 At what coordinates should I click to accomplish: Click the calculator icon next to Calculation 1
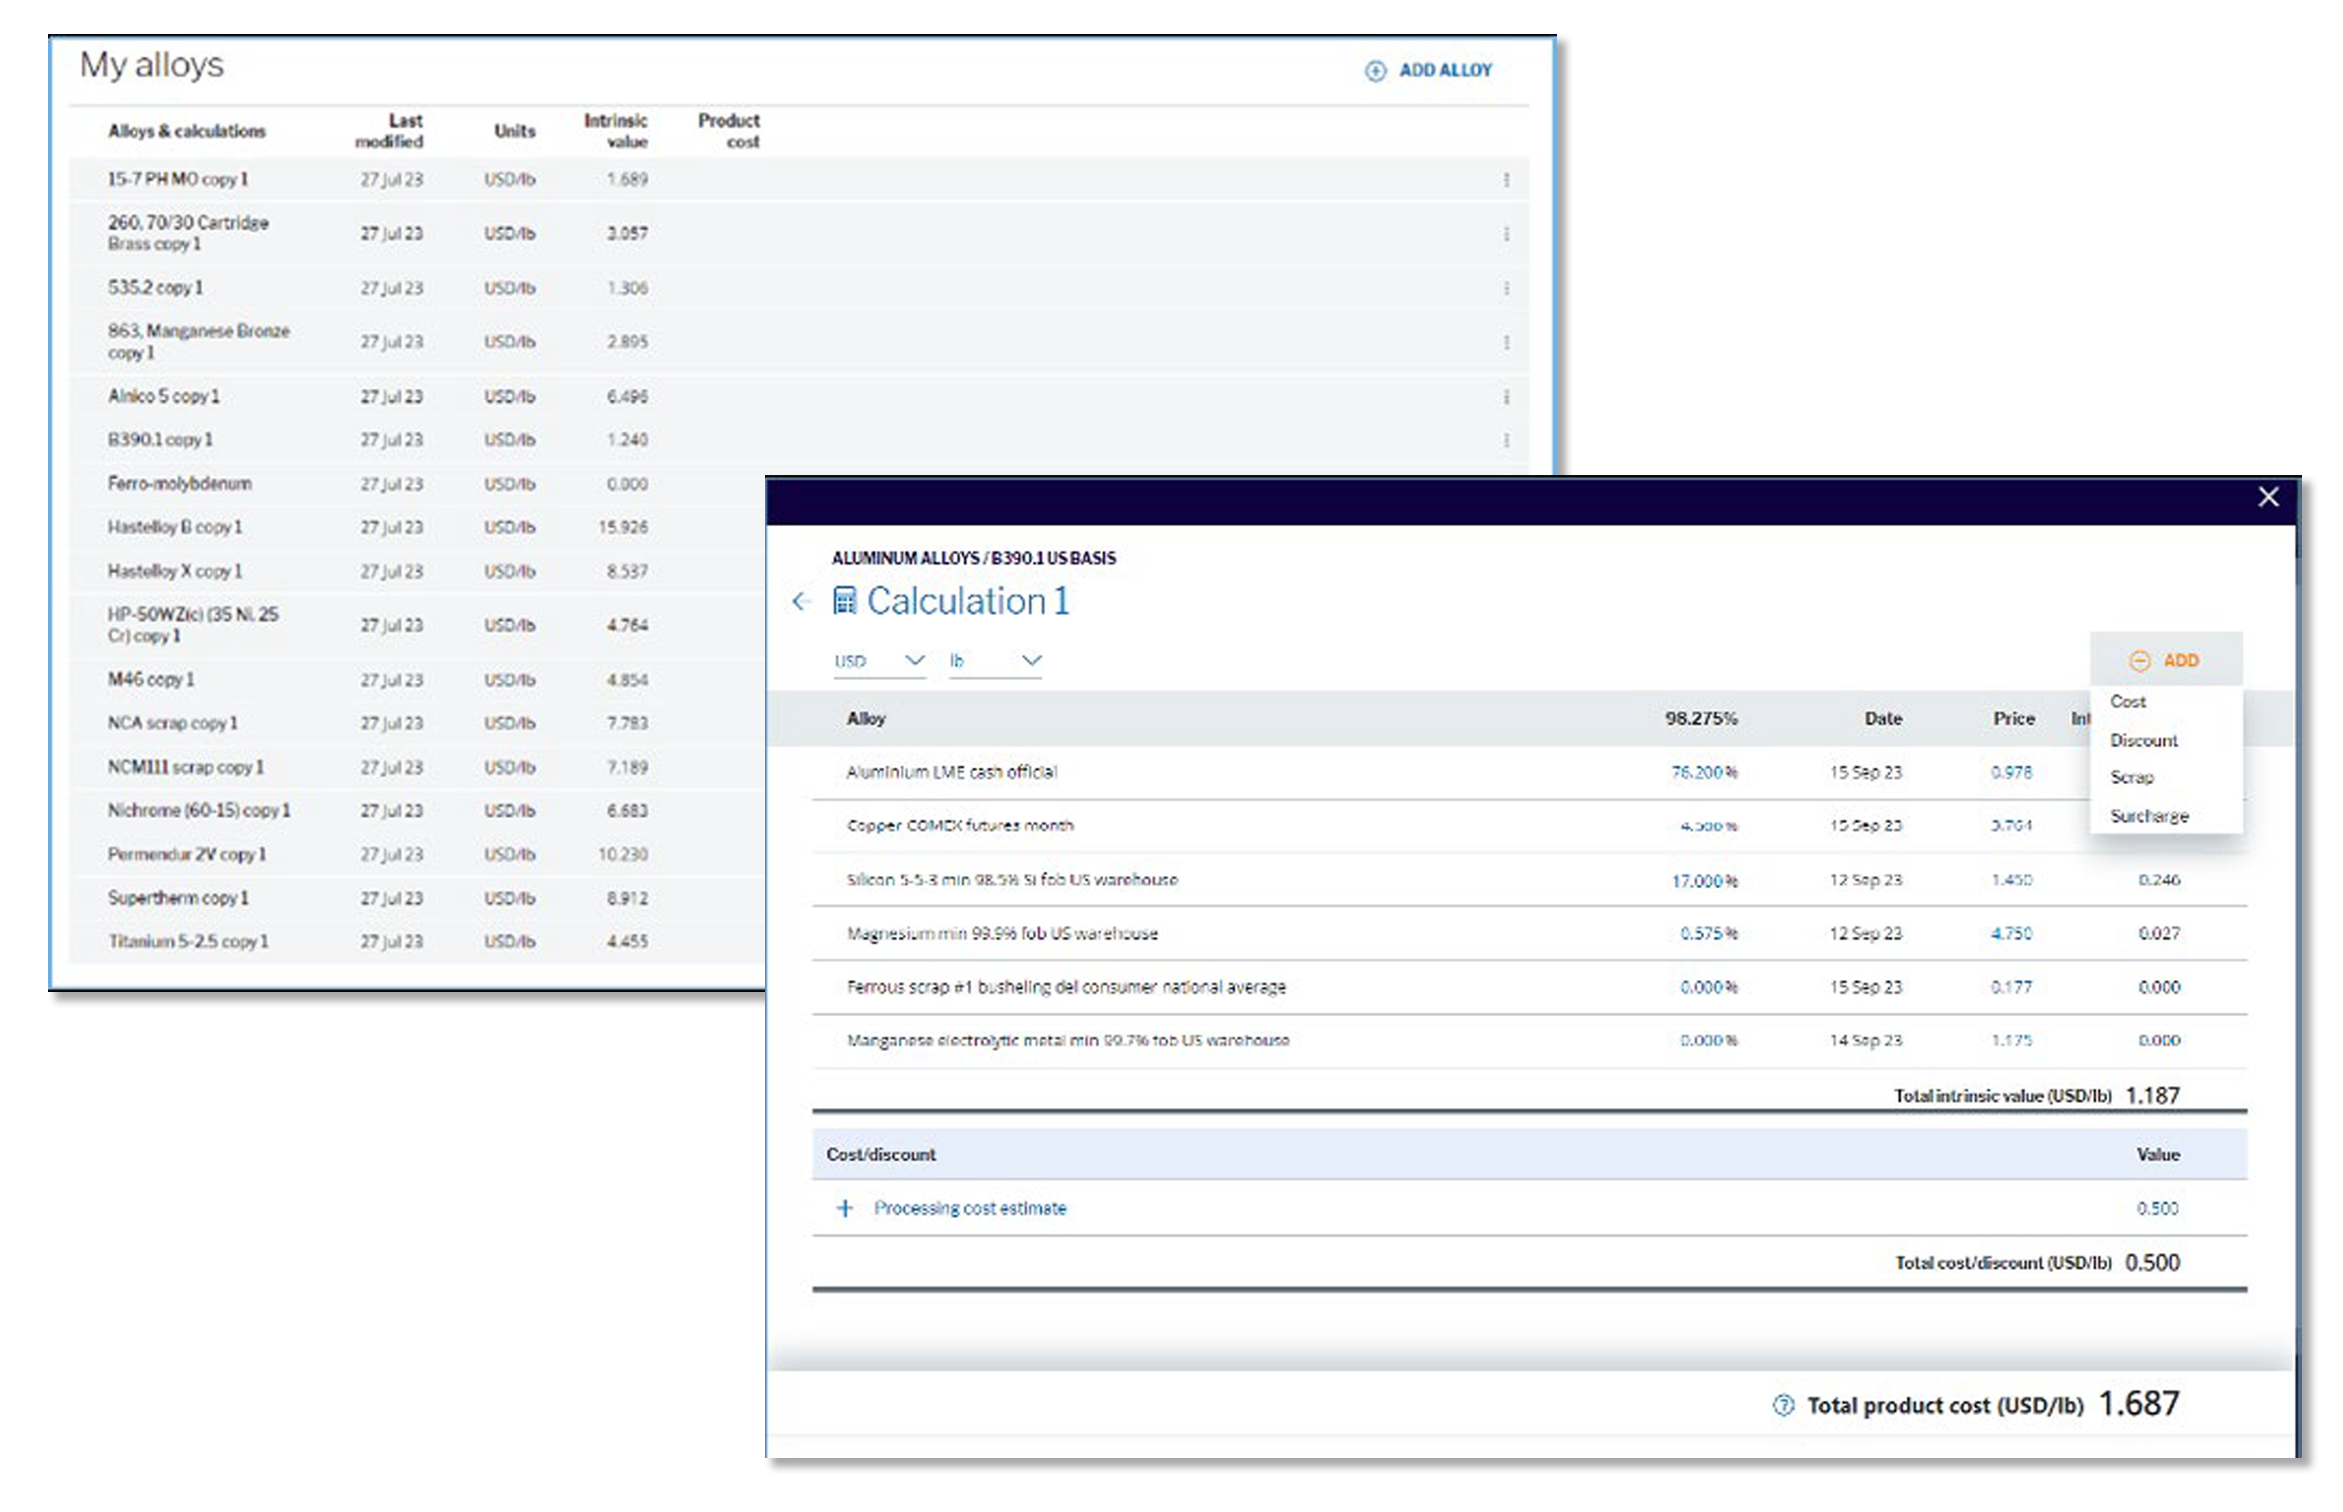[844, 601]
